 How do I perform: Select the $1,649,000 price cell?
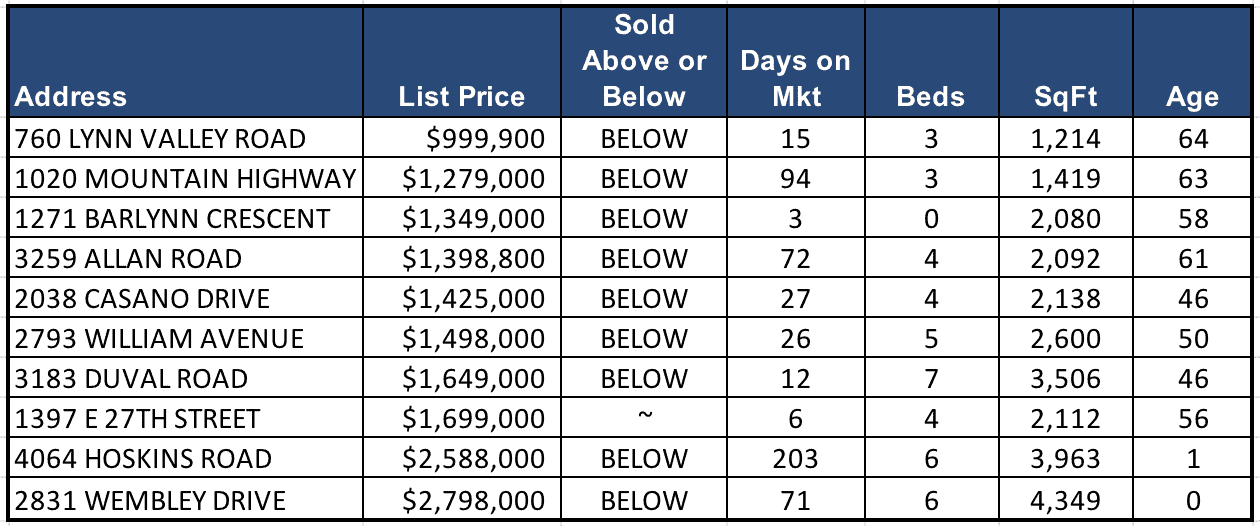coord(474,379)
